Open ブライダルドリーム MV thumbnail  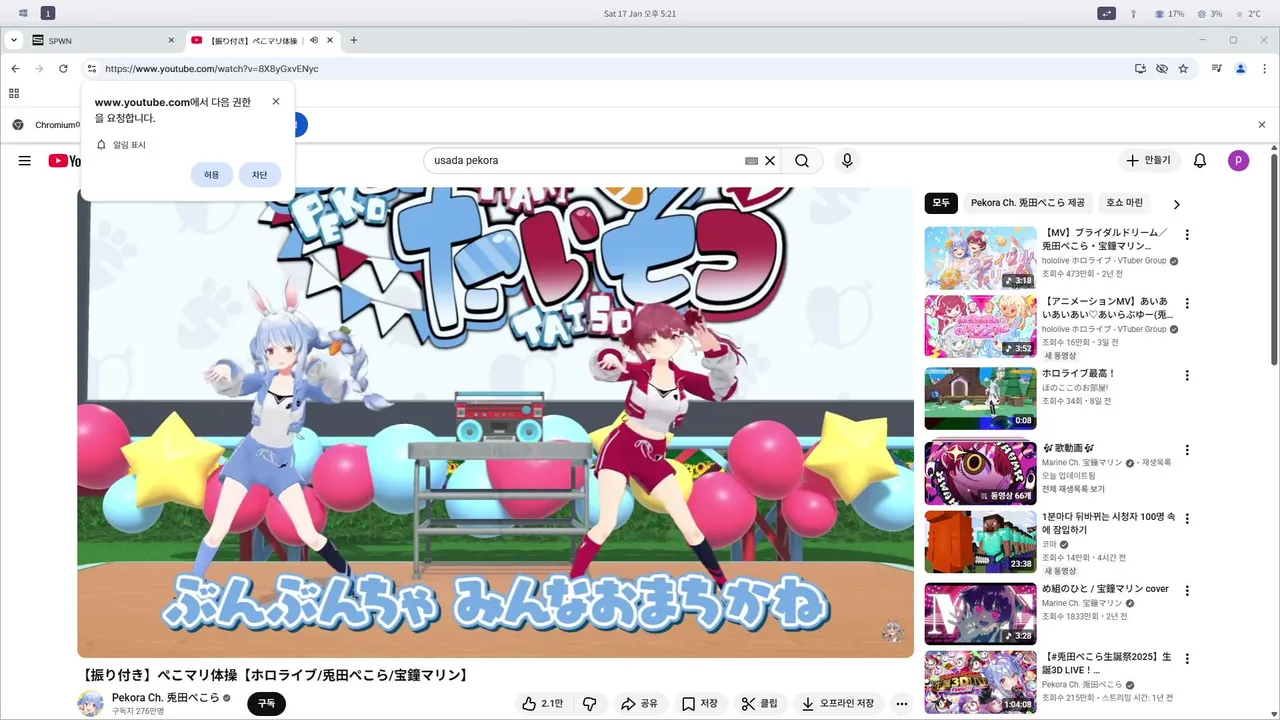click(x=980, y=258)
